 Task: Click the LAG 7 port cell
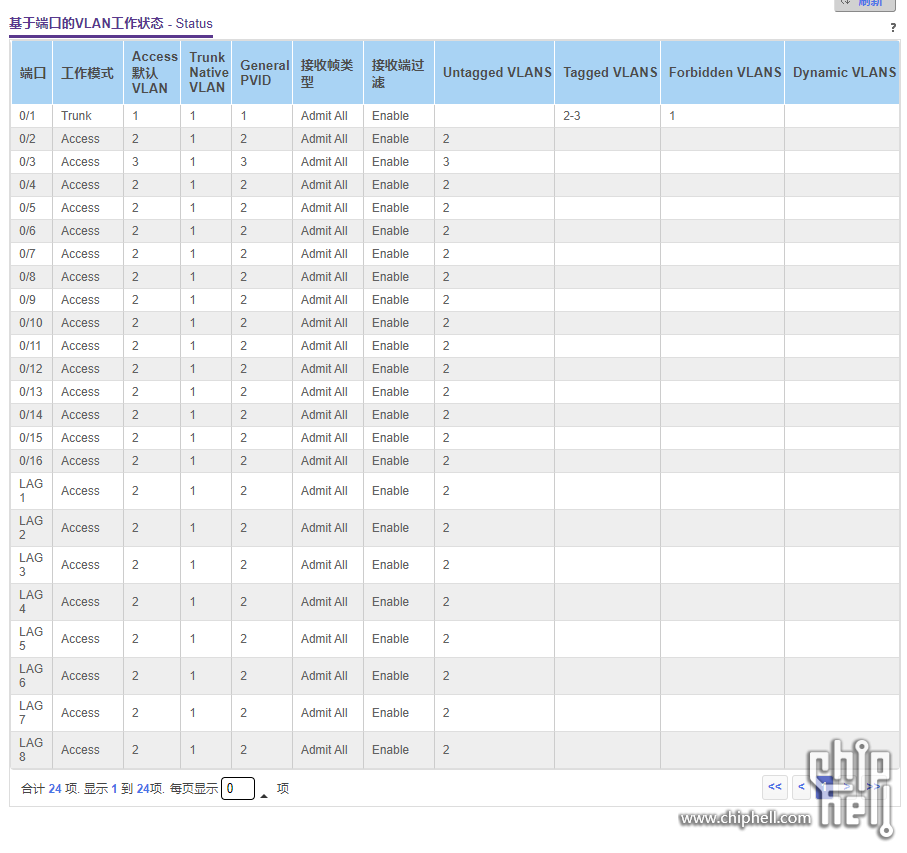click(31, 712)
